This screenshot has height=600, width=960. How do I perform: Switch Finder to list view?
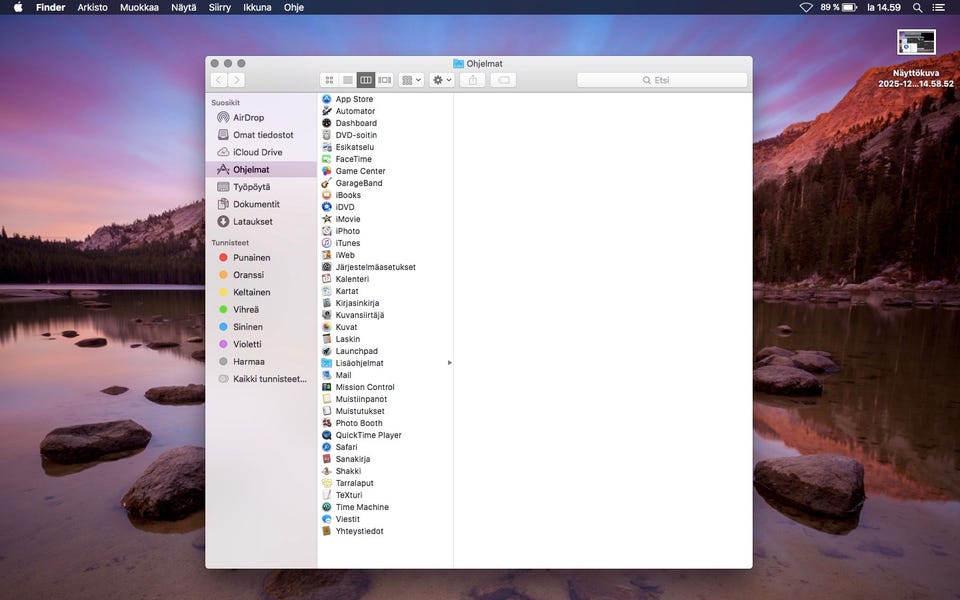(347, 80)
